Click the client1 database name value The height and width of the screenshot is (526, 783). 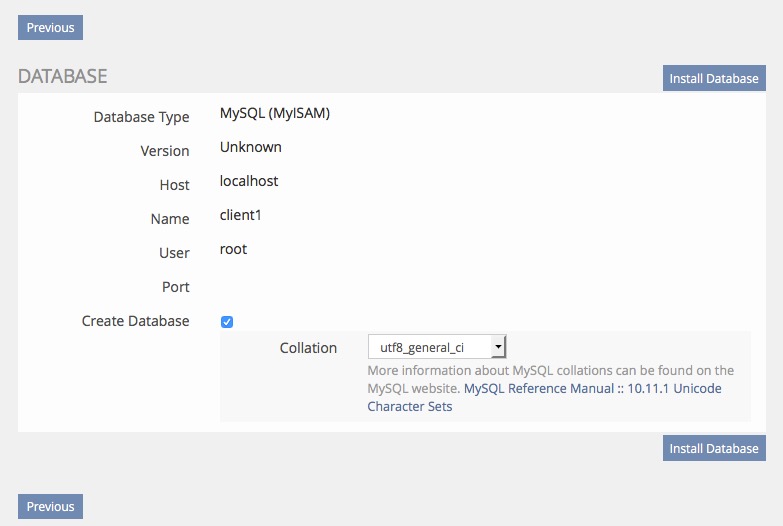click(241, 215)
